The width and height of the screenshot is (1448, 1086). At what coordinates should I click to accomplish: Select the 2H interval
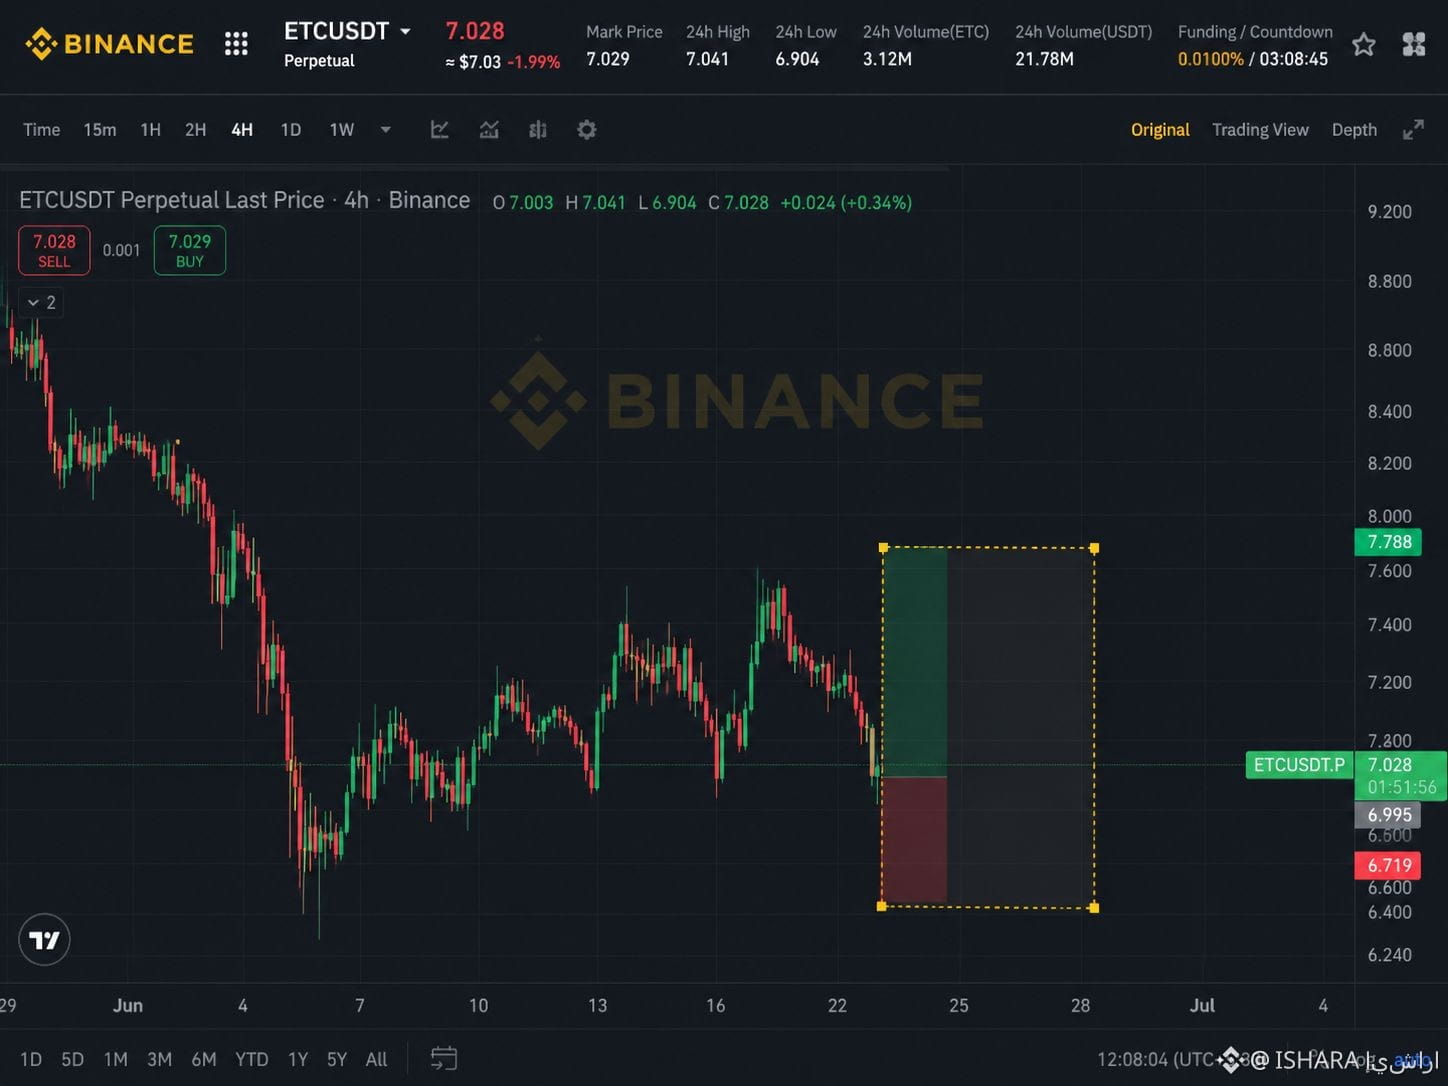pyautogui.click(x=196, y=130)
